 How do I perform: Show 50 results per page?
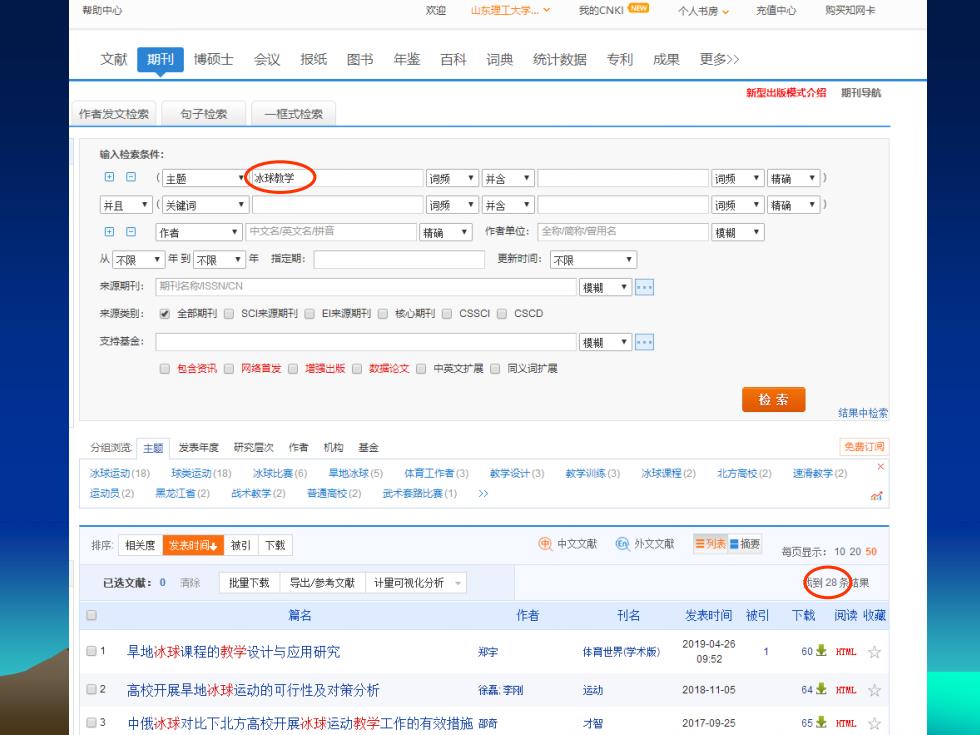coord(871,551)
